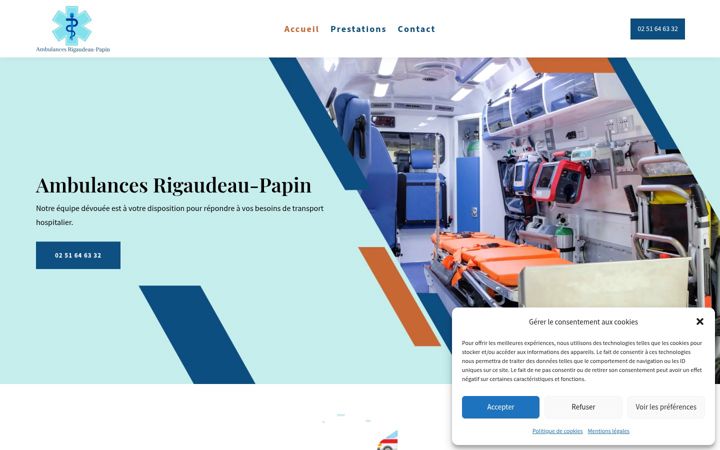
Task: Click the Ambulances Rigaudeau-Papin hero heading
Action: coord(174,186)
